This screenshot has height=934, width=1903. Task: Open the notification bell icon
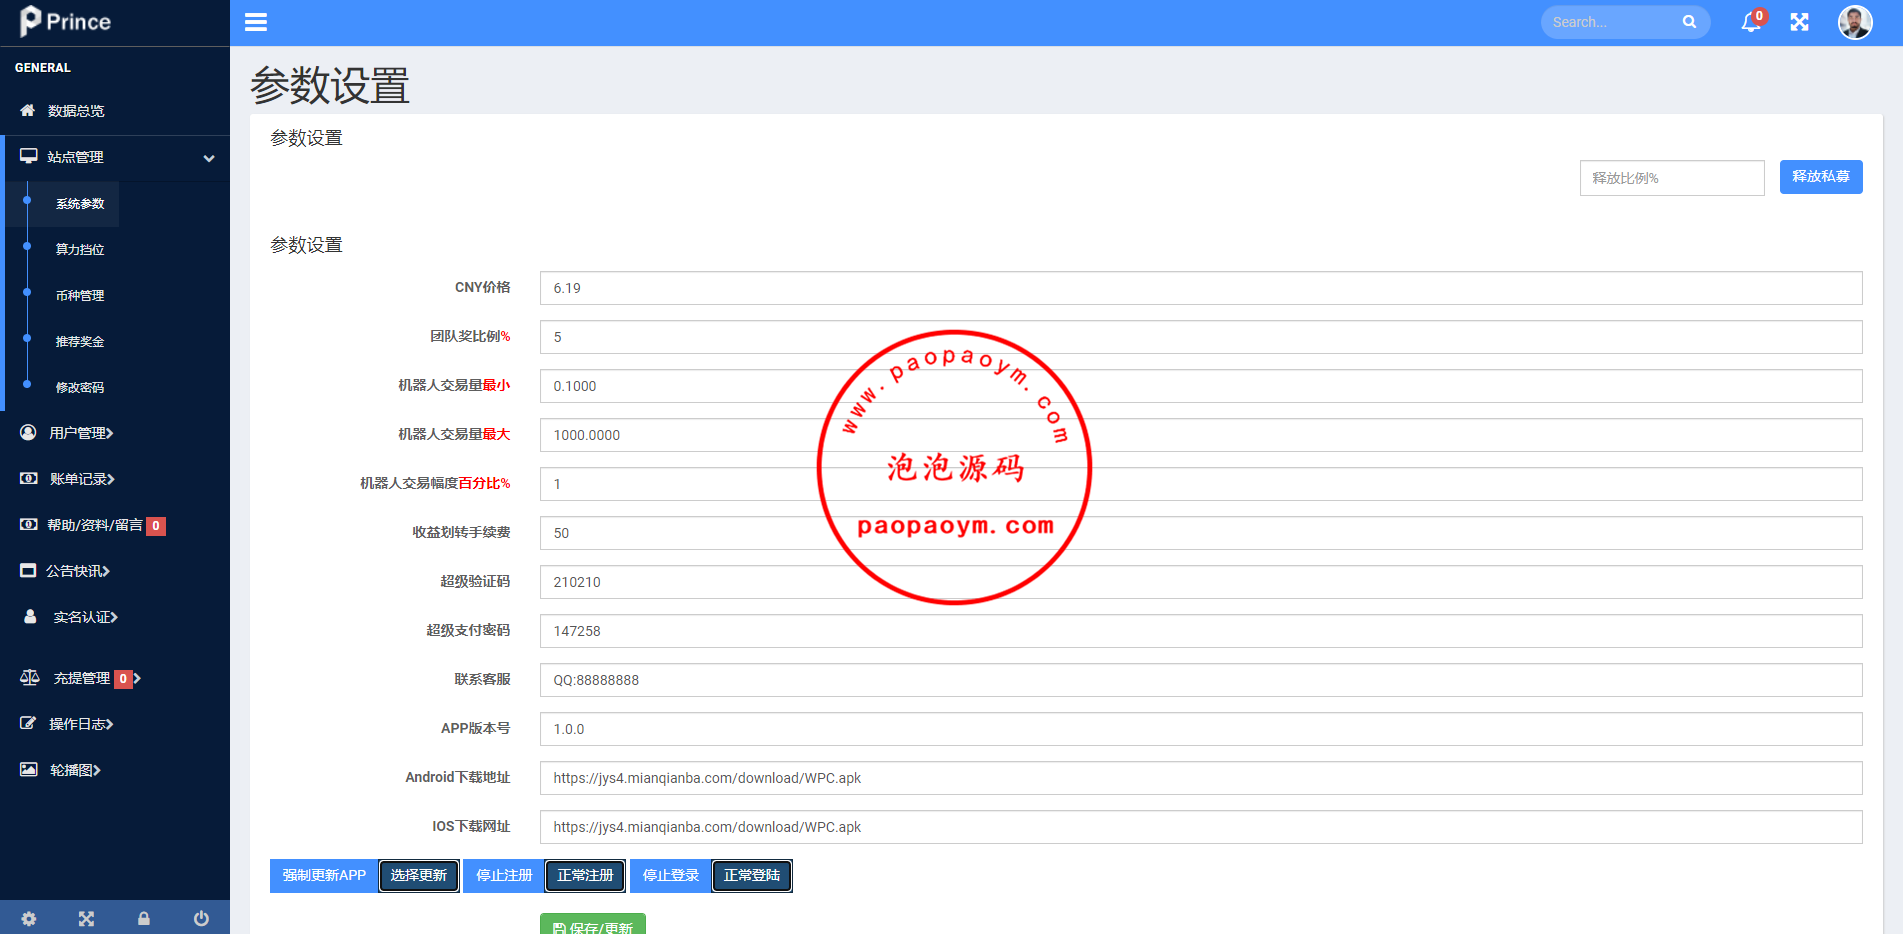click(x=1751, y=22)
